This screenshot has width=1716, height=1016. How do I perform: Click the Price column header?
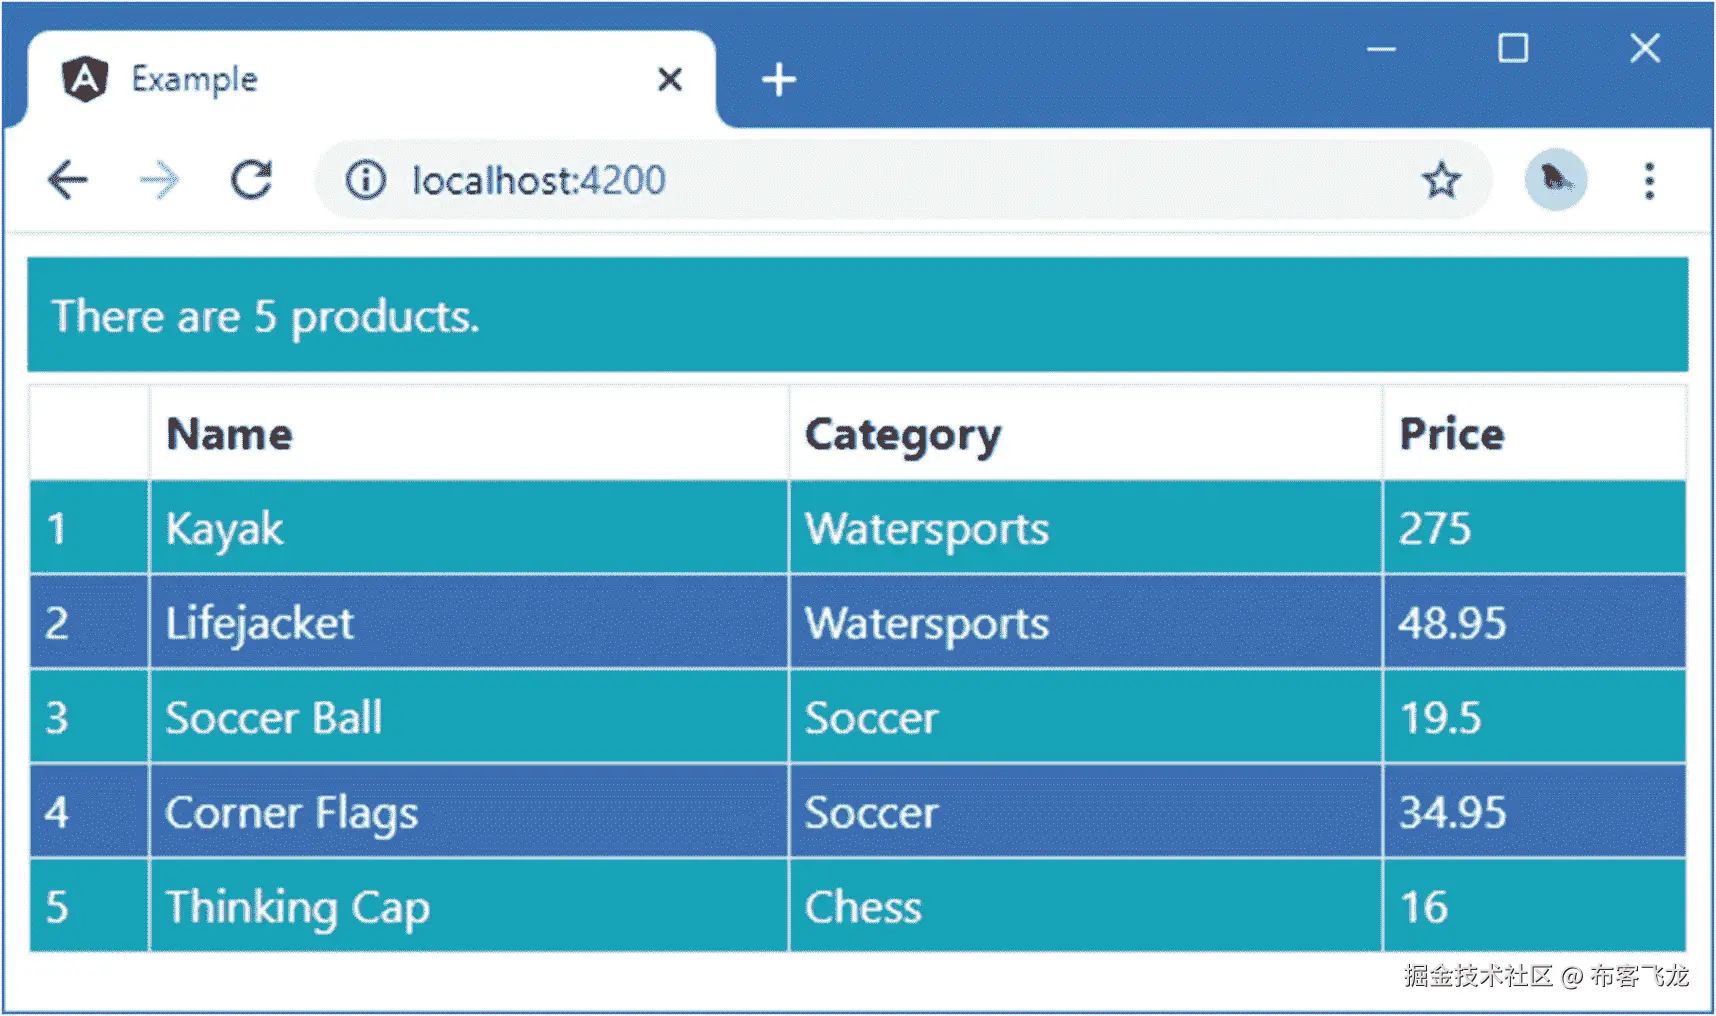pos(1451,434)
